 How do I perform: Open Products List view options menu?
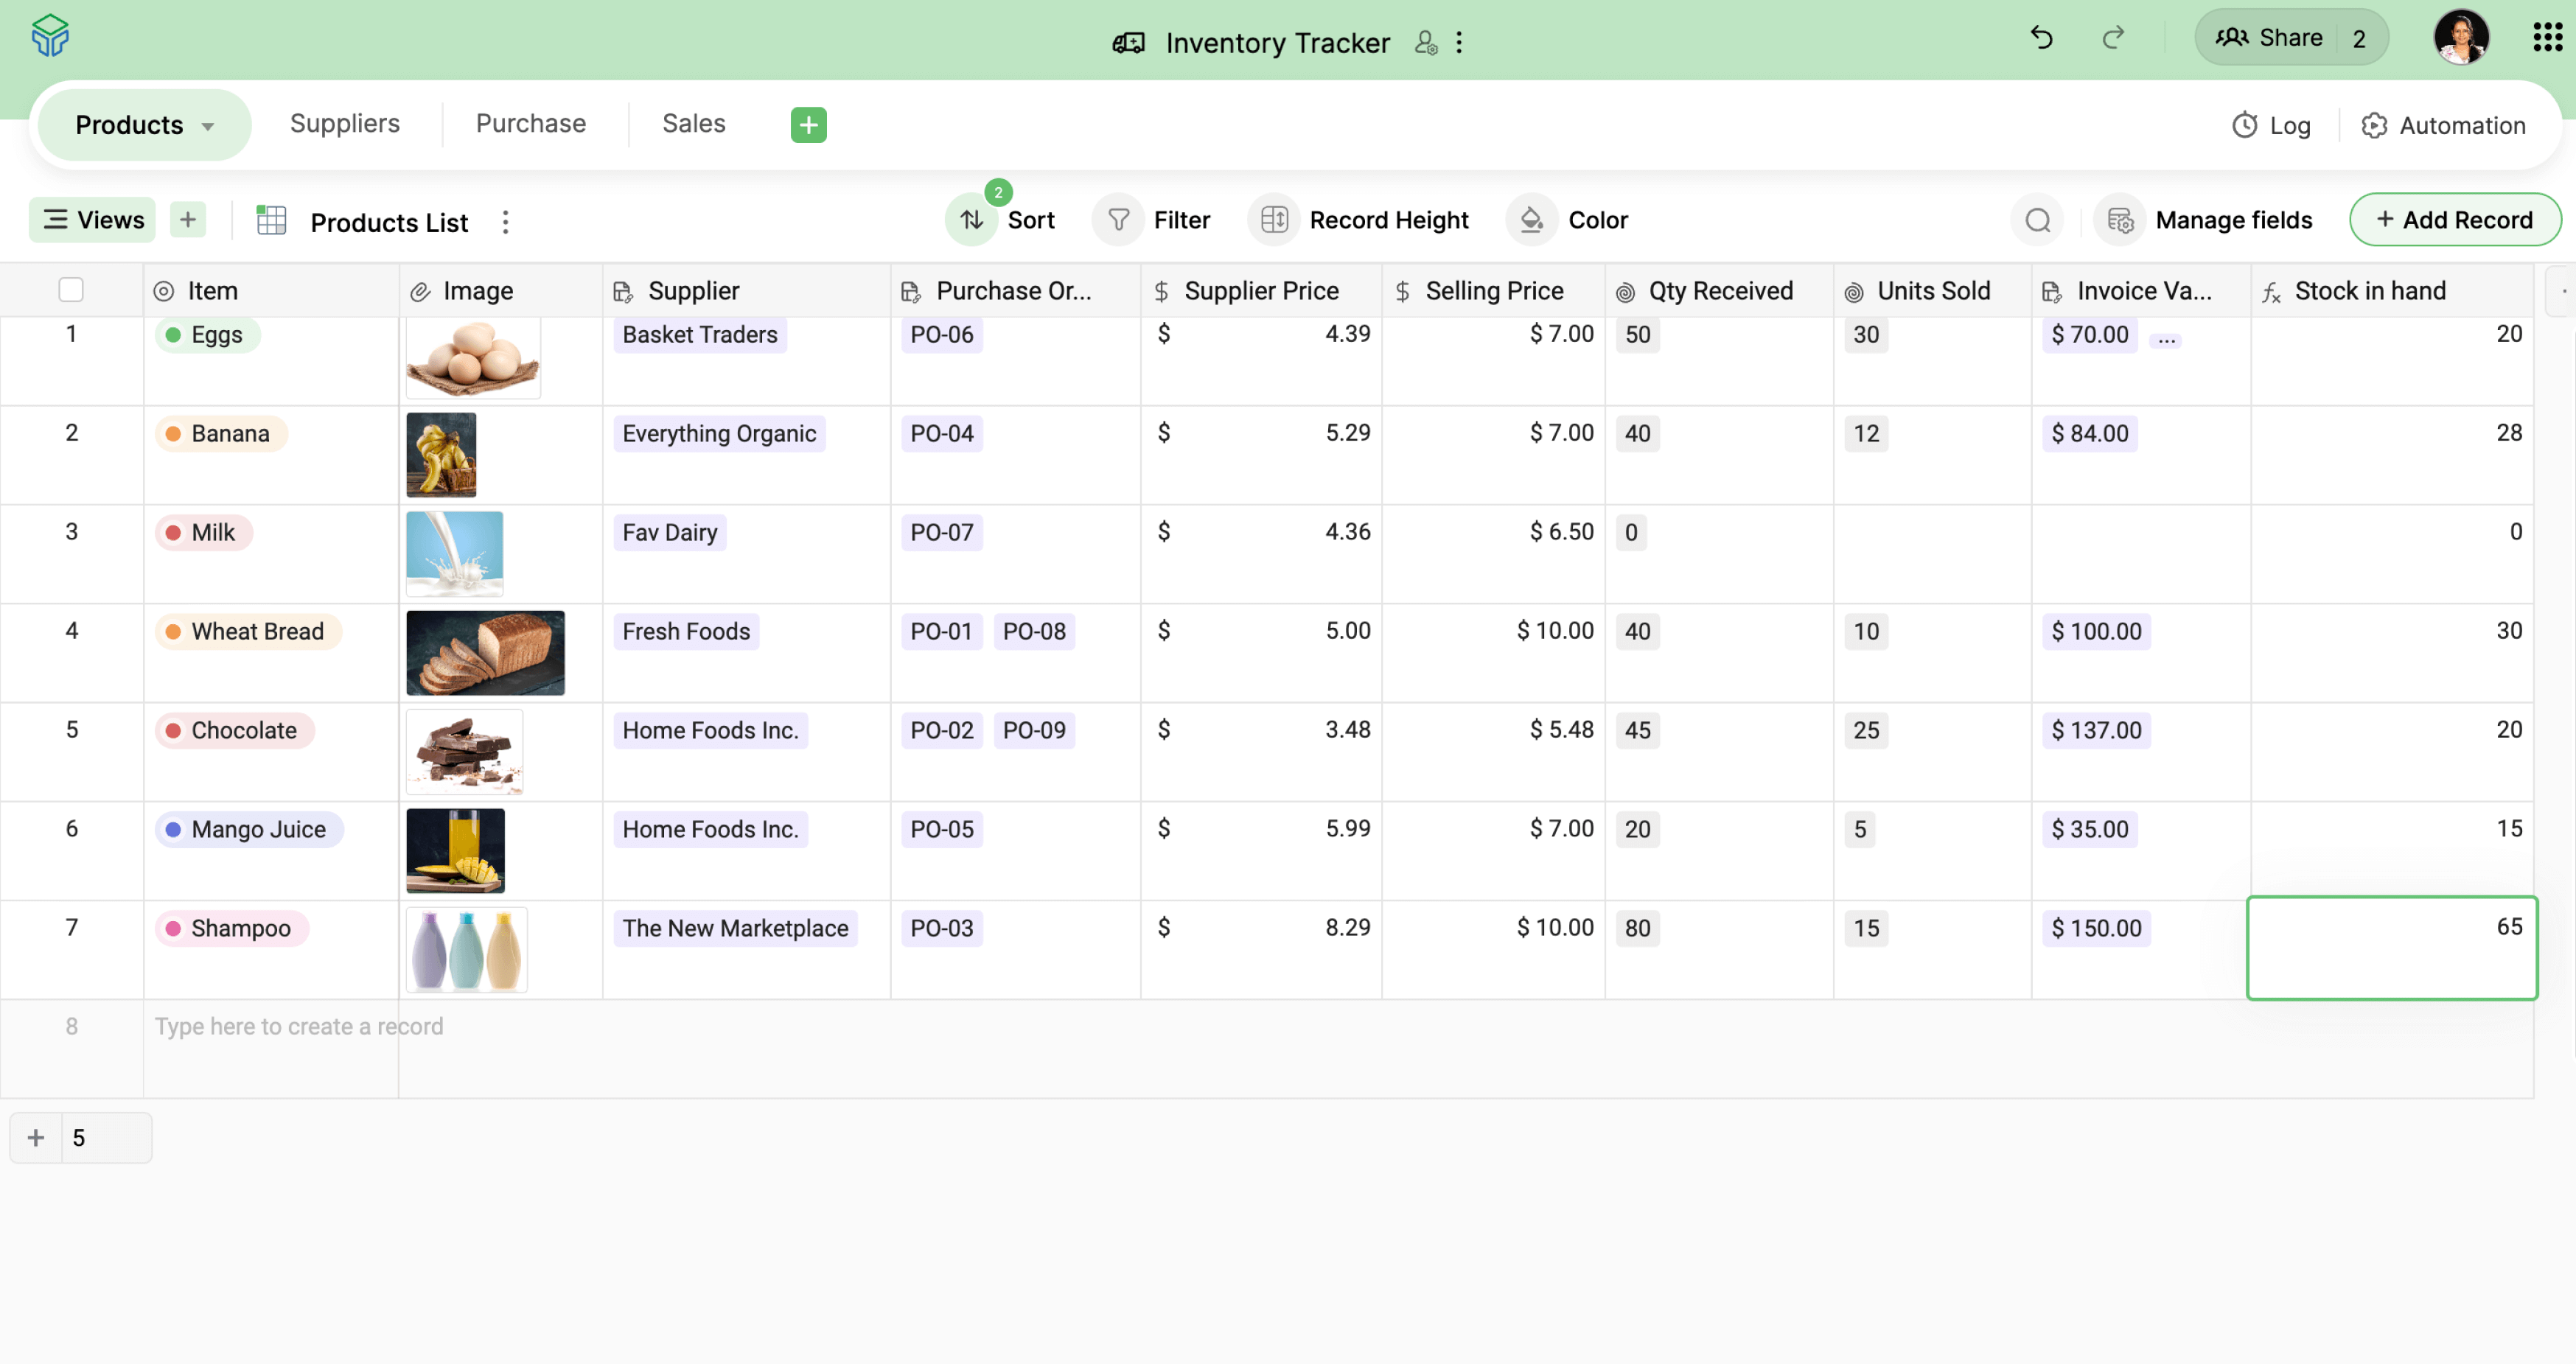click(x=505, y=222)
